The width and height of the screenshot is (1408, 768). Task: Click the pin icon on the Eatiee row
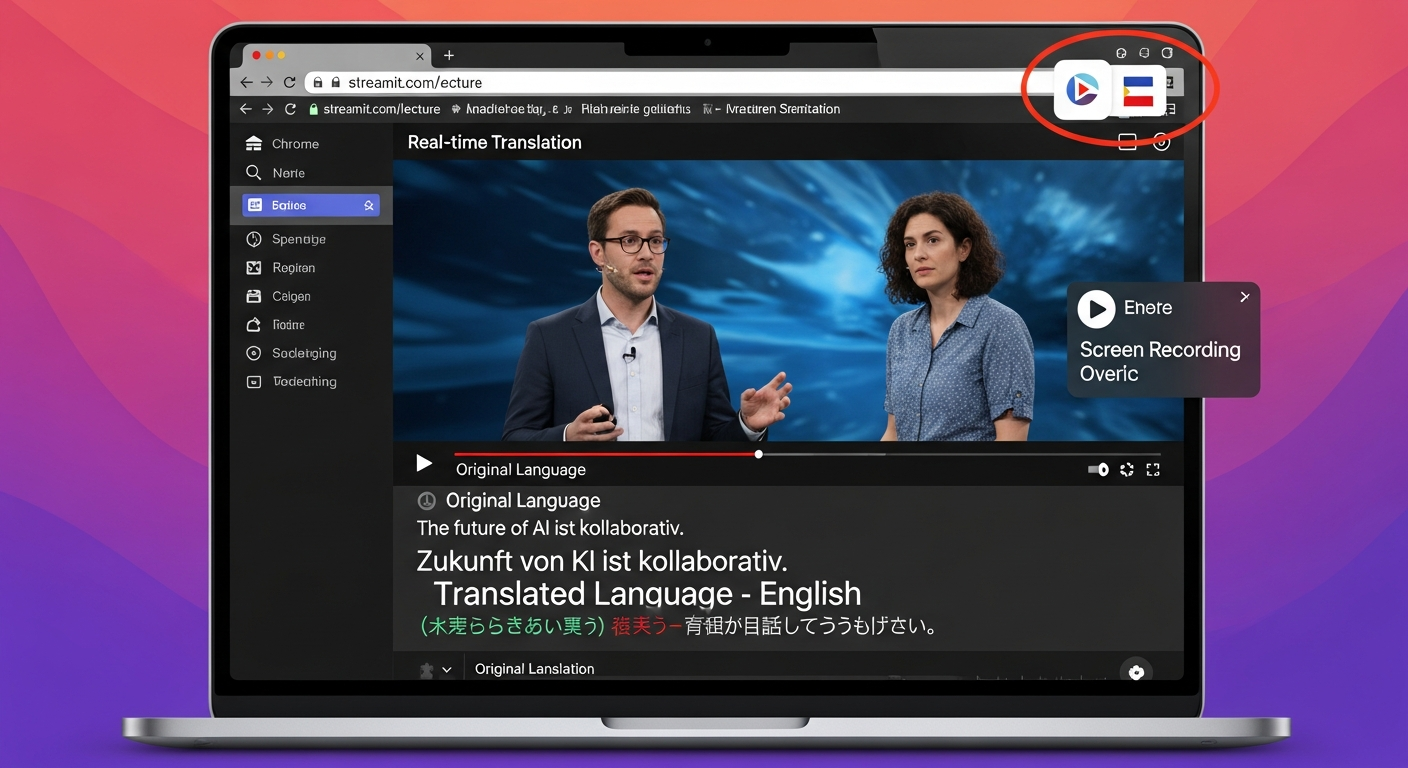click(x=368, y=205)
